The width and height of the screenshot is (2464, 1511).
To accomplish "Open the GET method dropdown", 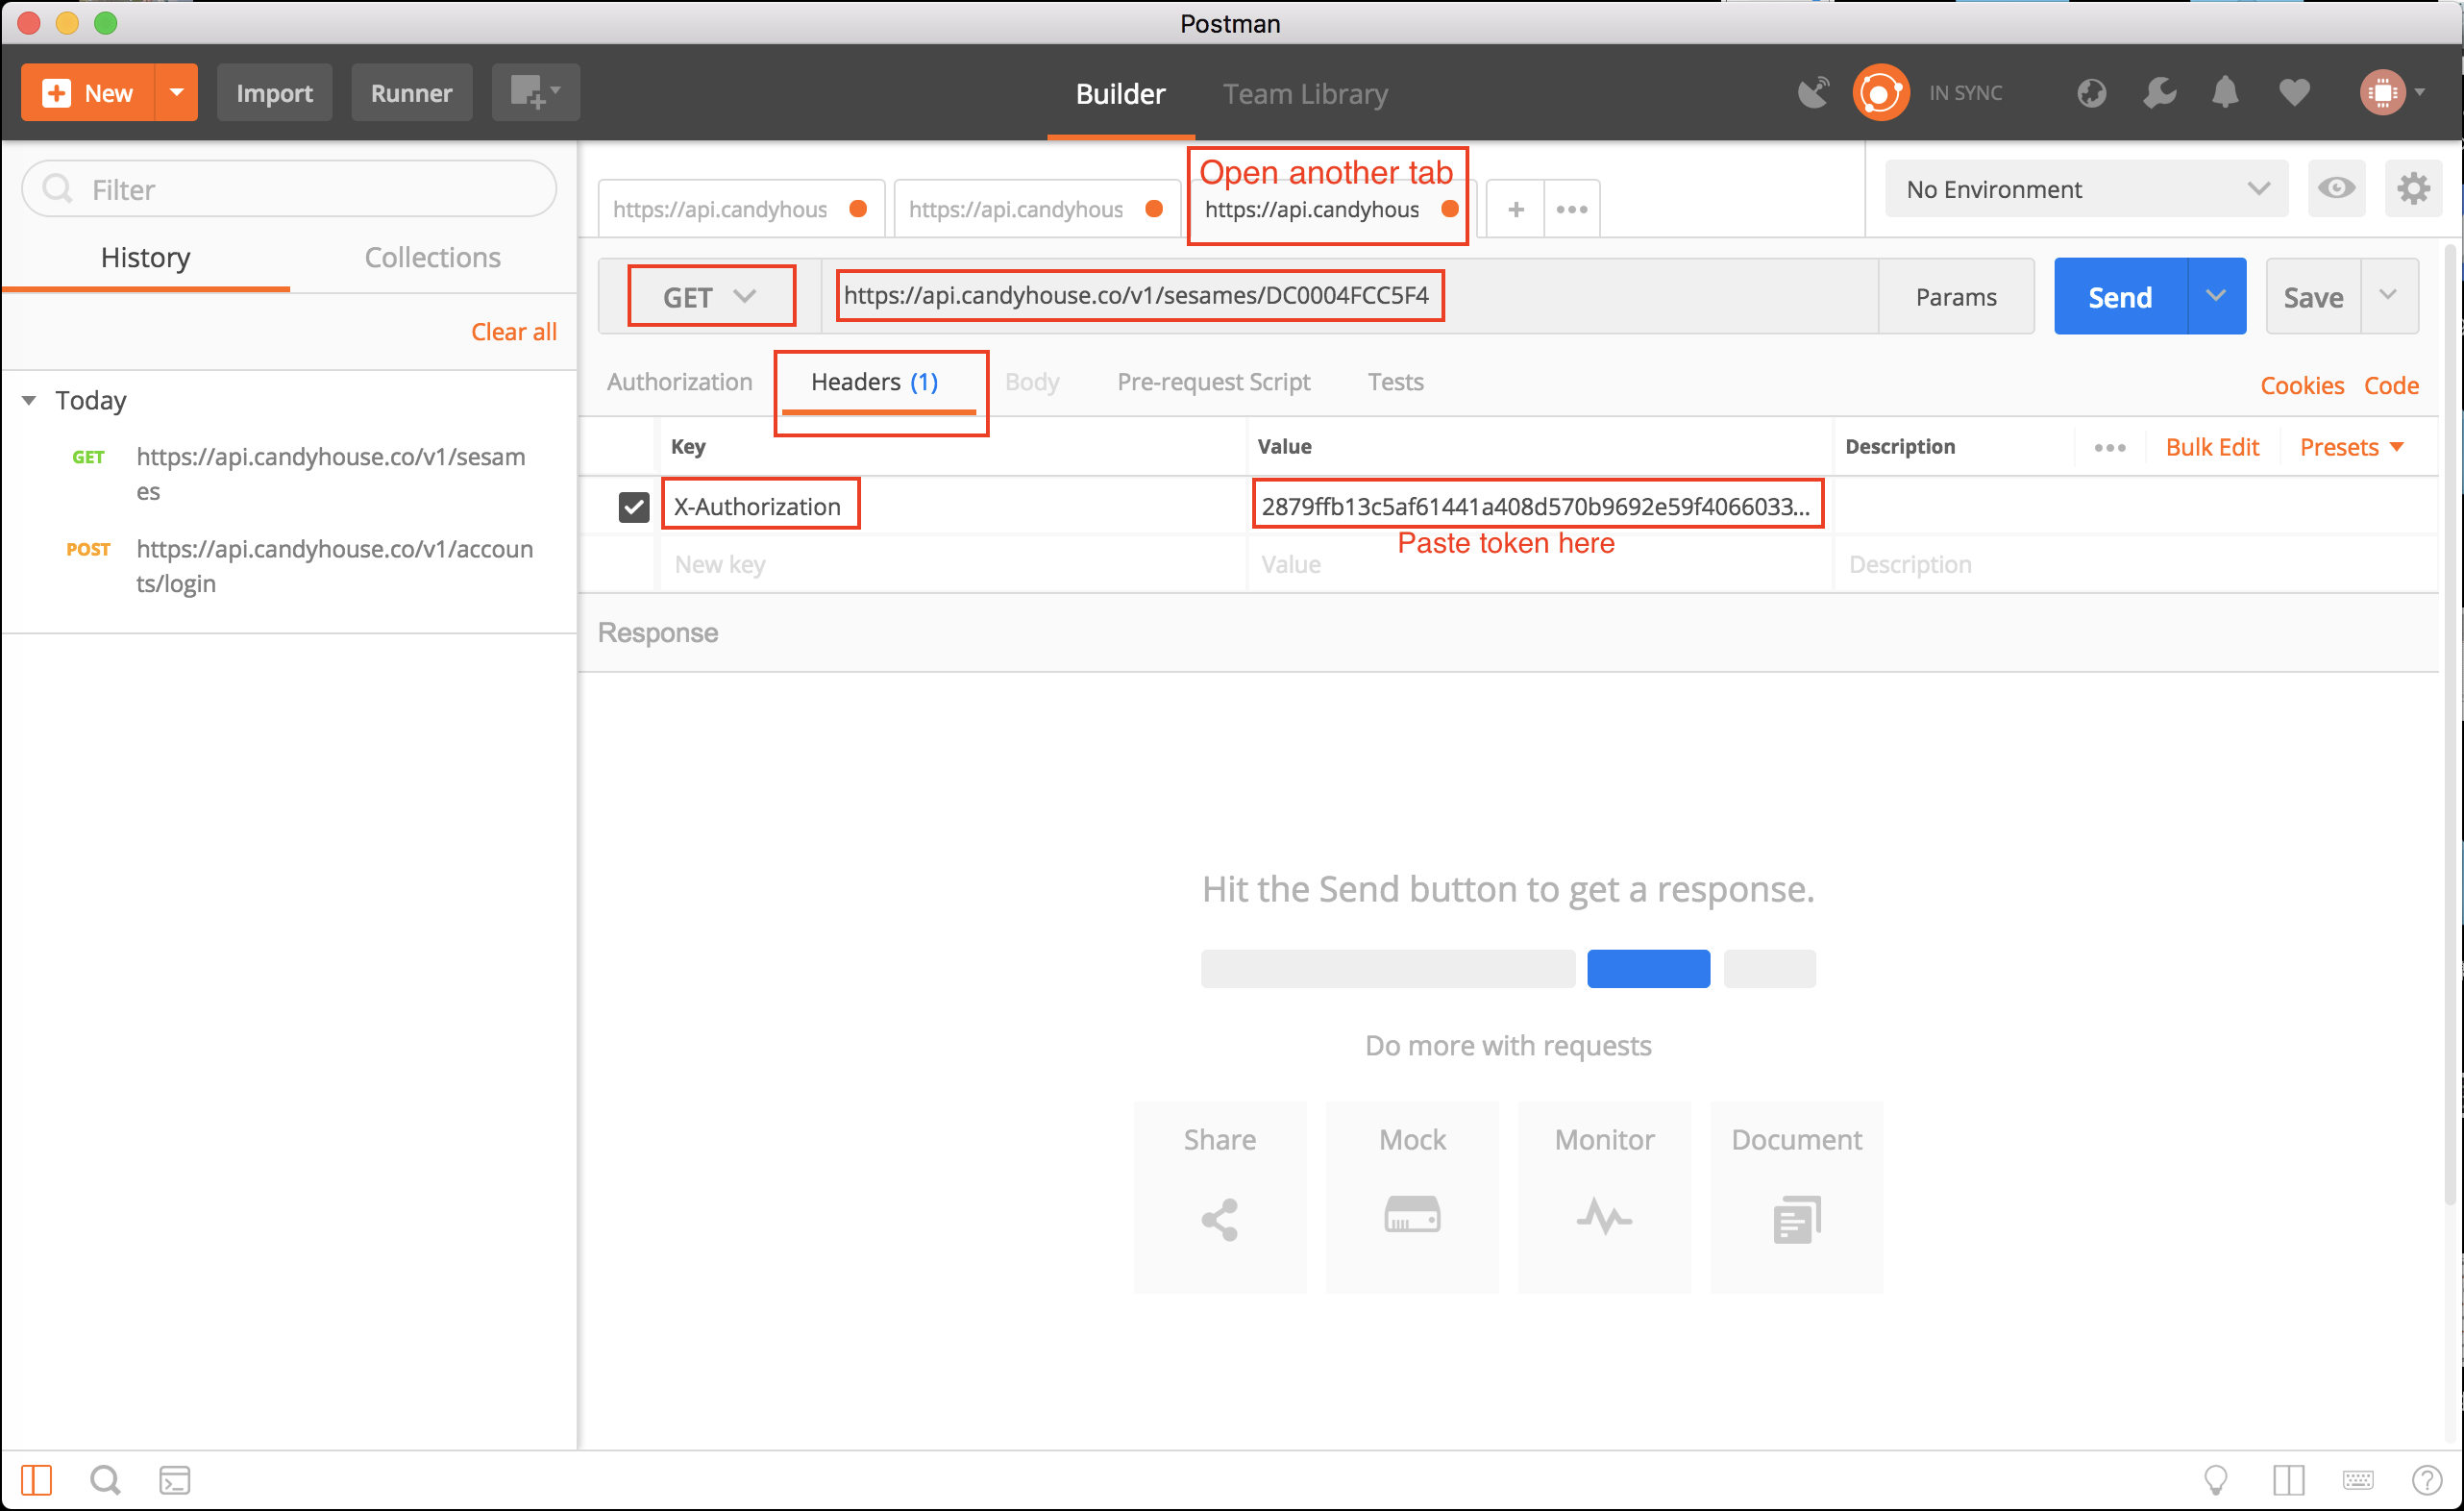I will click(x=710, y=297).
